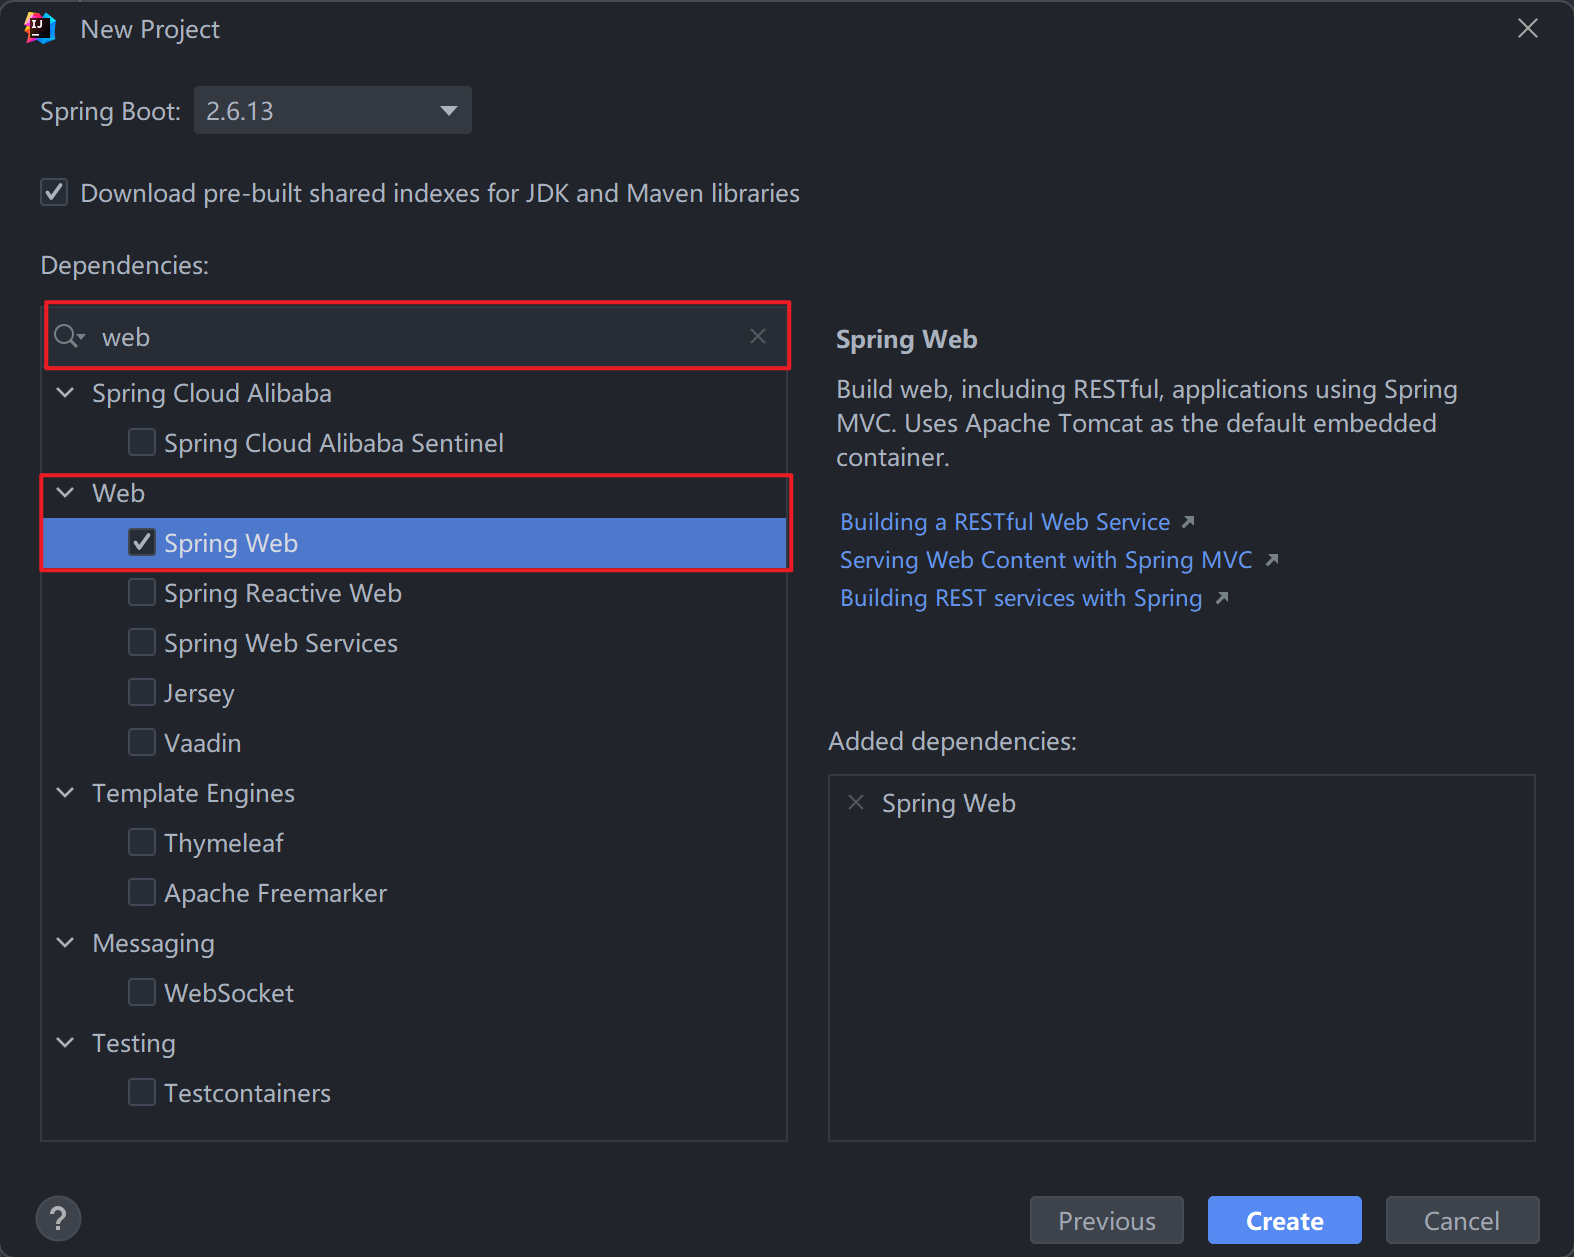Screen dimensions: 1574x1257
Task: Clear the dependency search text
Action: (x=758, y=336)
